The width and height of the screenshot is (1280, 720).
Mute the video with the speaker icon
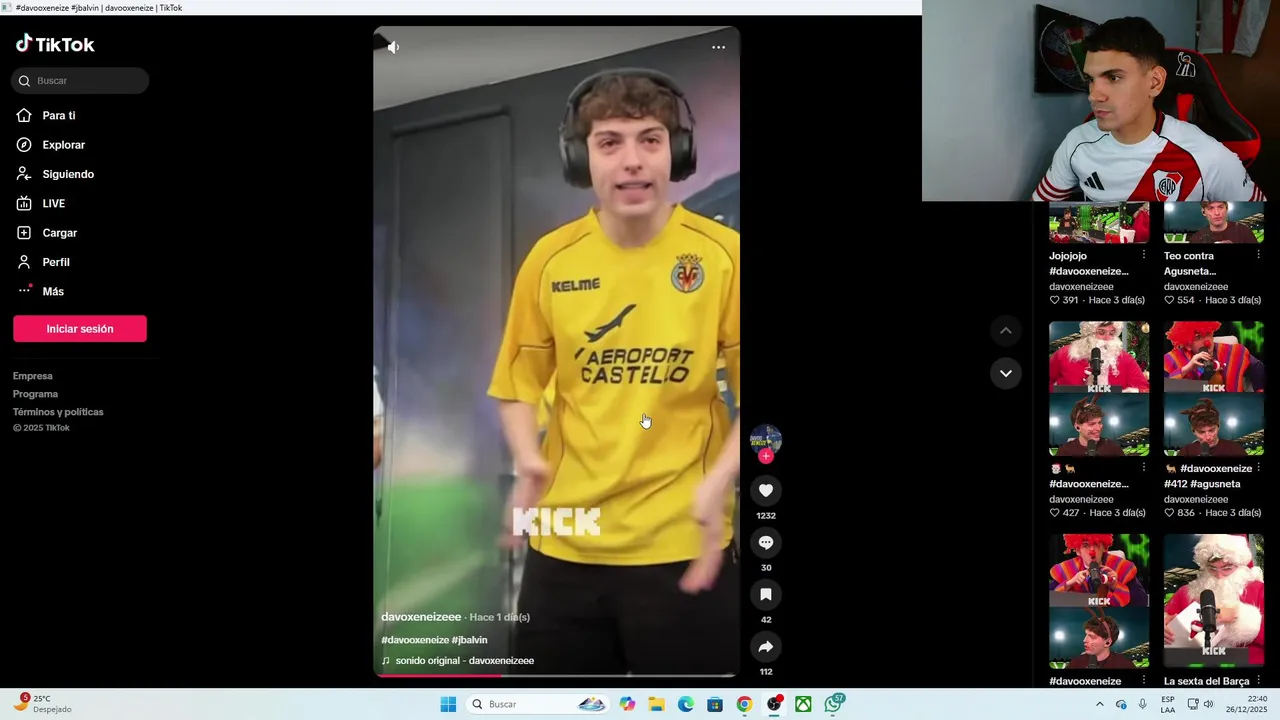(393, 47)
